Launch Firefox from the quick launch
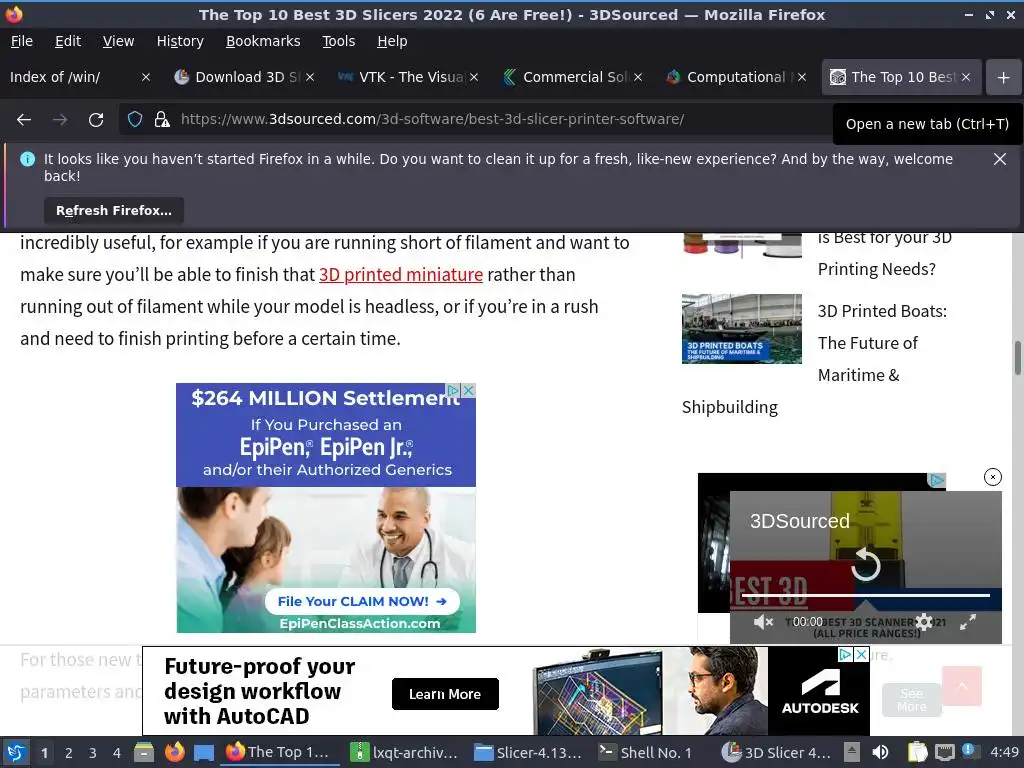Viewport: 1024px width, 768px height. tap(174, 752)
